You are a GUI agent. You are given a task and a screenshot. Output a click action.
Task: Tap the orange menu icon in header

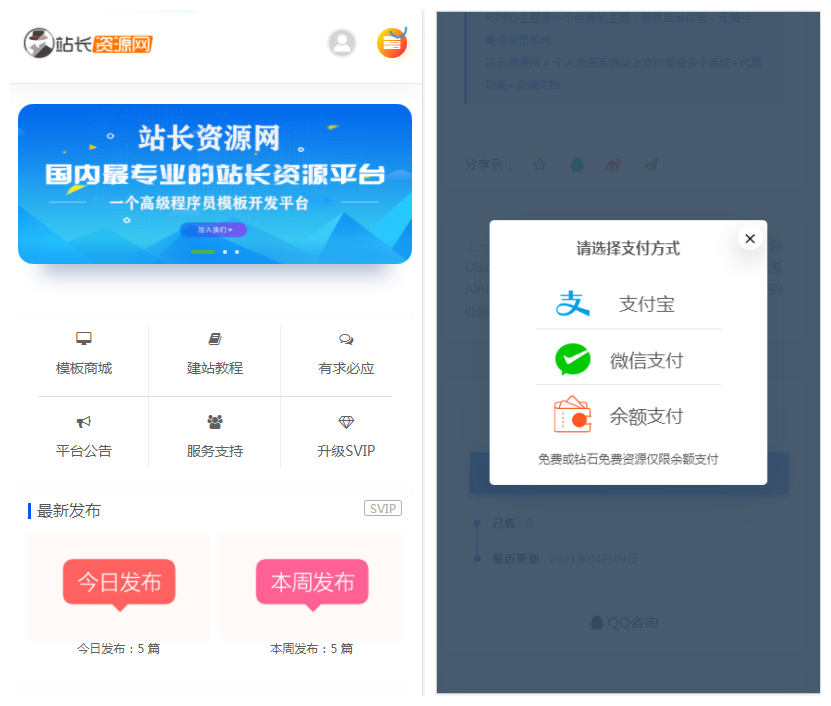[392, 42]
